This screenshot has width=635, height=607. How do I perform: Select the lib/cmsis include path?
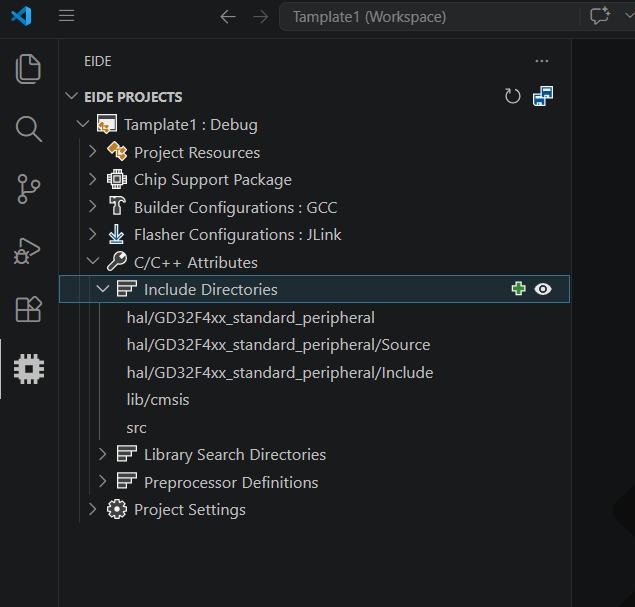coord(158,400)
